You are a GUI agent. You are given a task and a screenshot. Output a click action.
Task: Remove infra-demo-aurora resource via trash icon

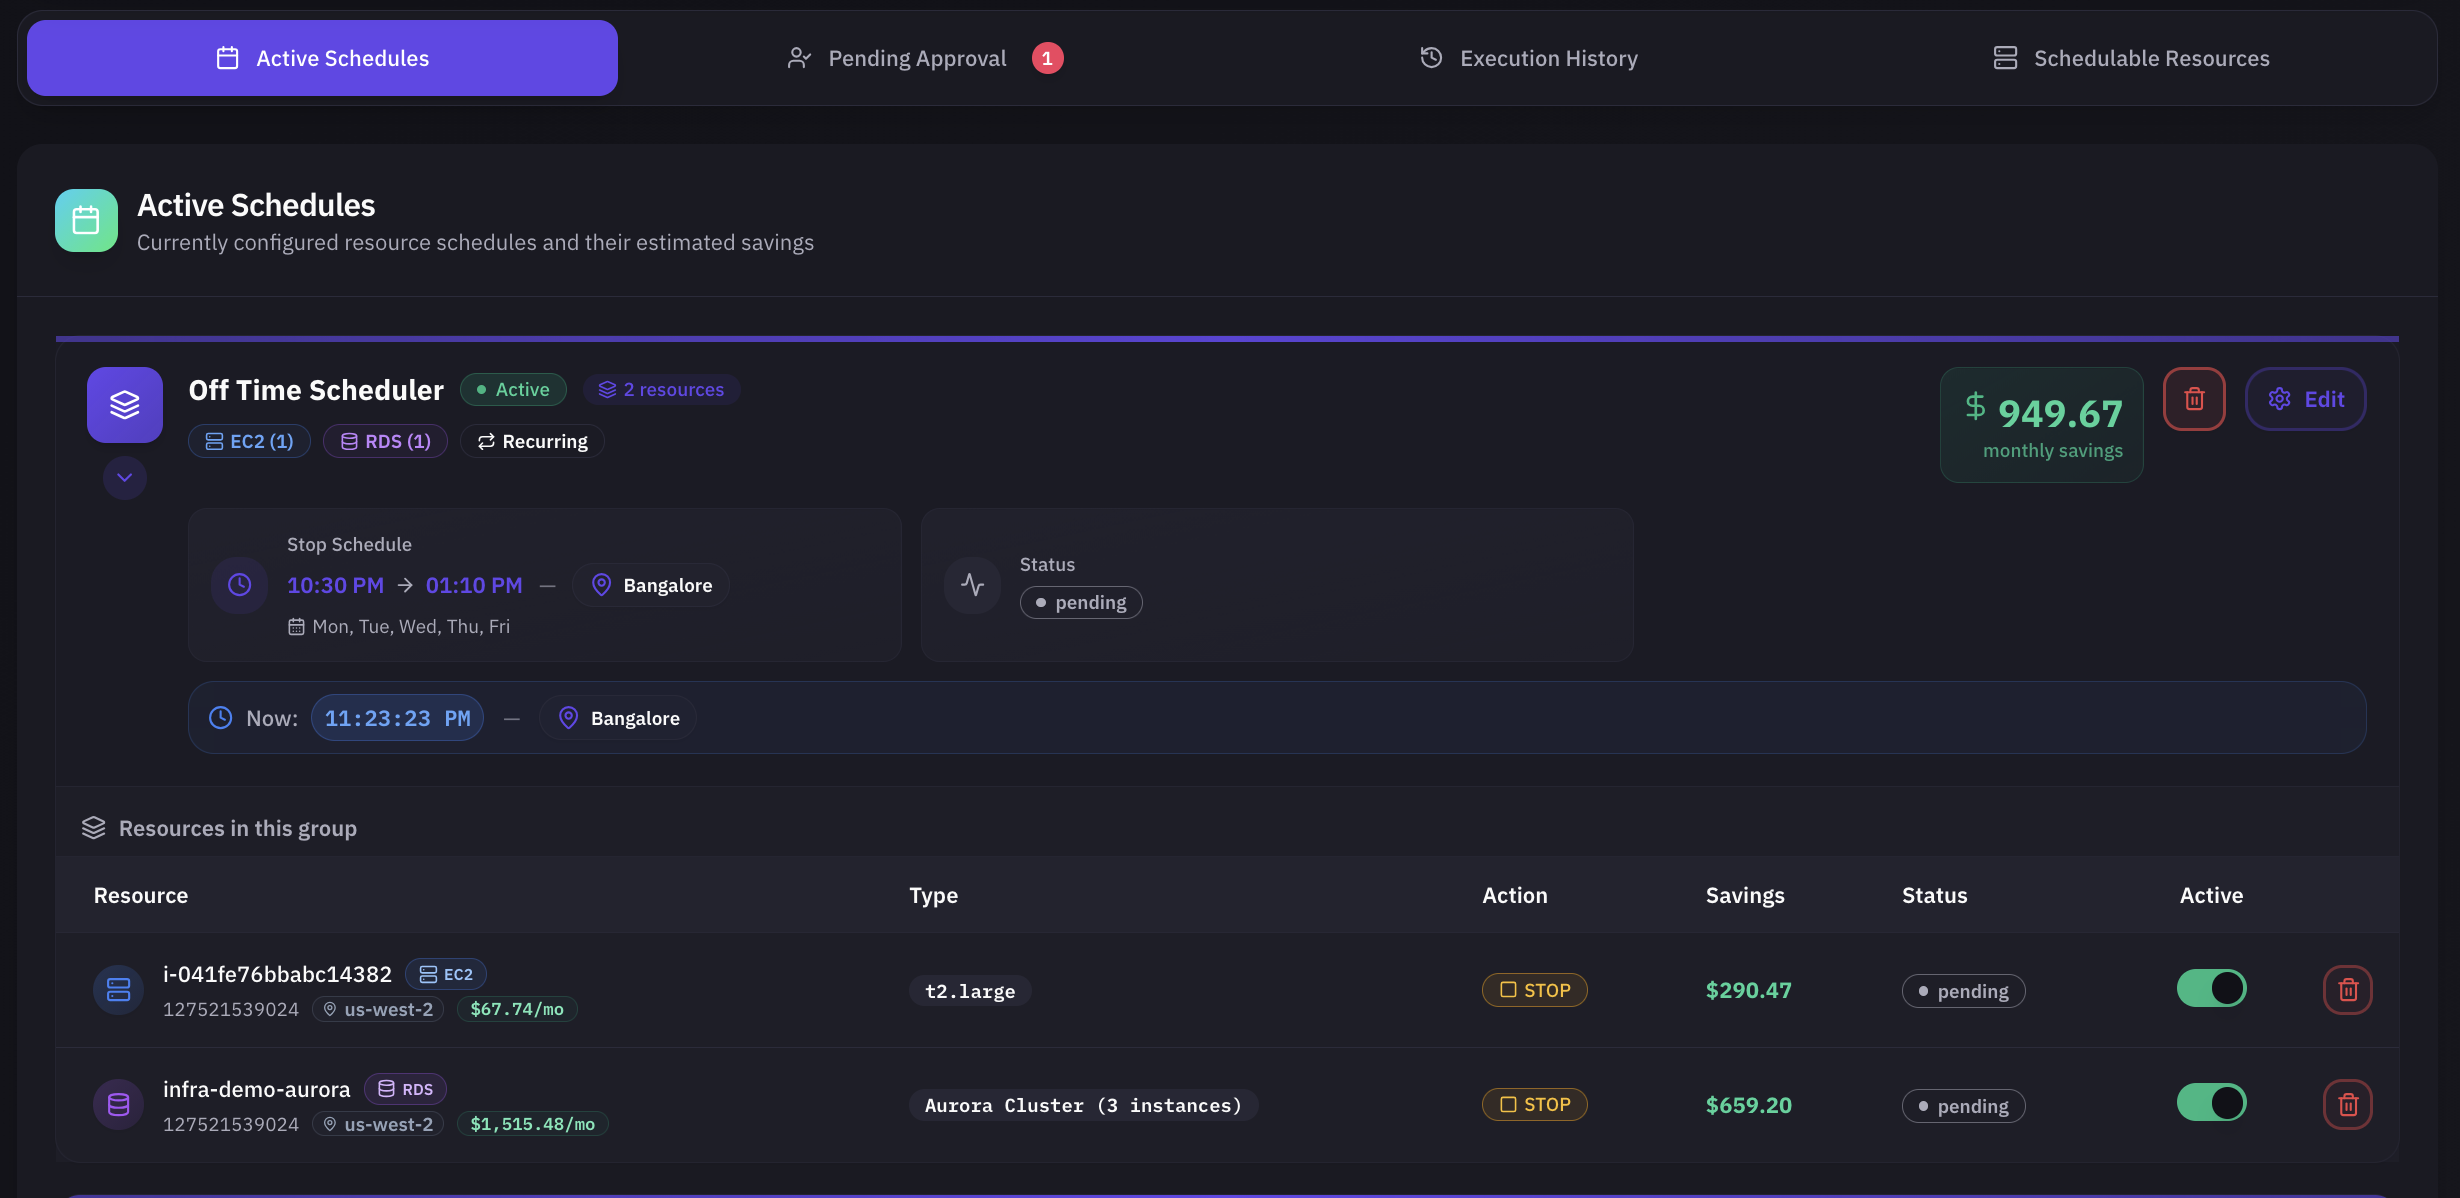[2347, 1105]
